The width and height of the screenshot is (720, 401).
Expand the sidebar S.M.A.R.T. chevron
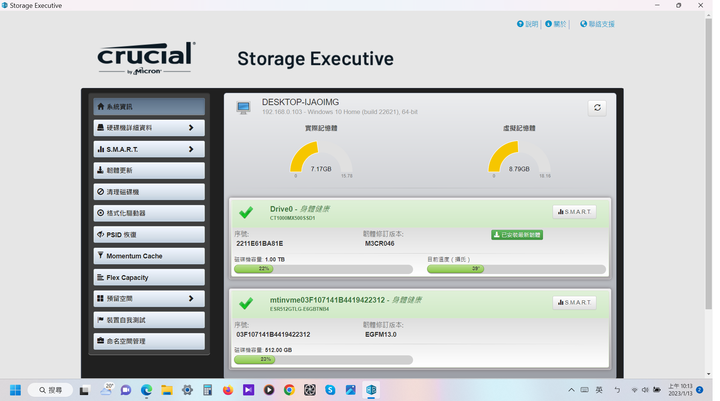click(191, 149)
